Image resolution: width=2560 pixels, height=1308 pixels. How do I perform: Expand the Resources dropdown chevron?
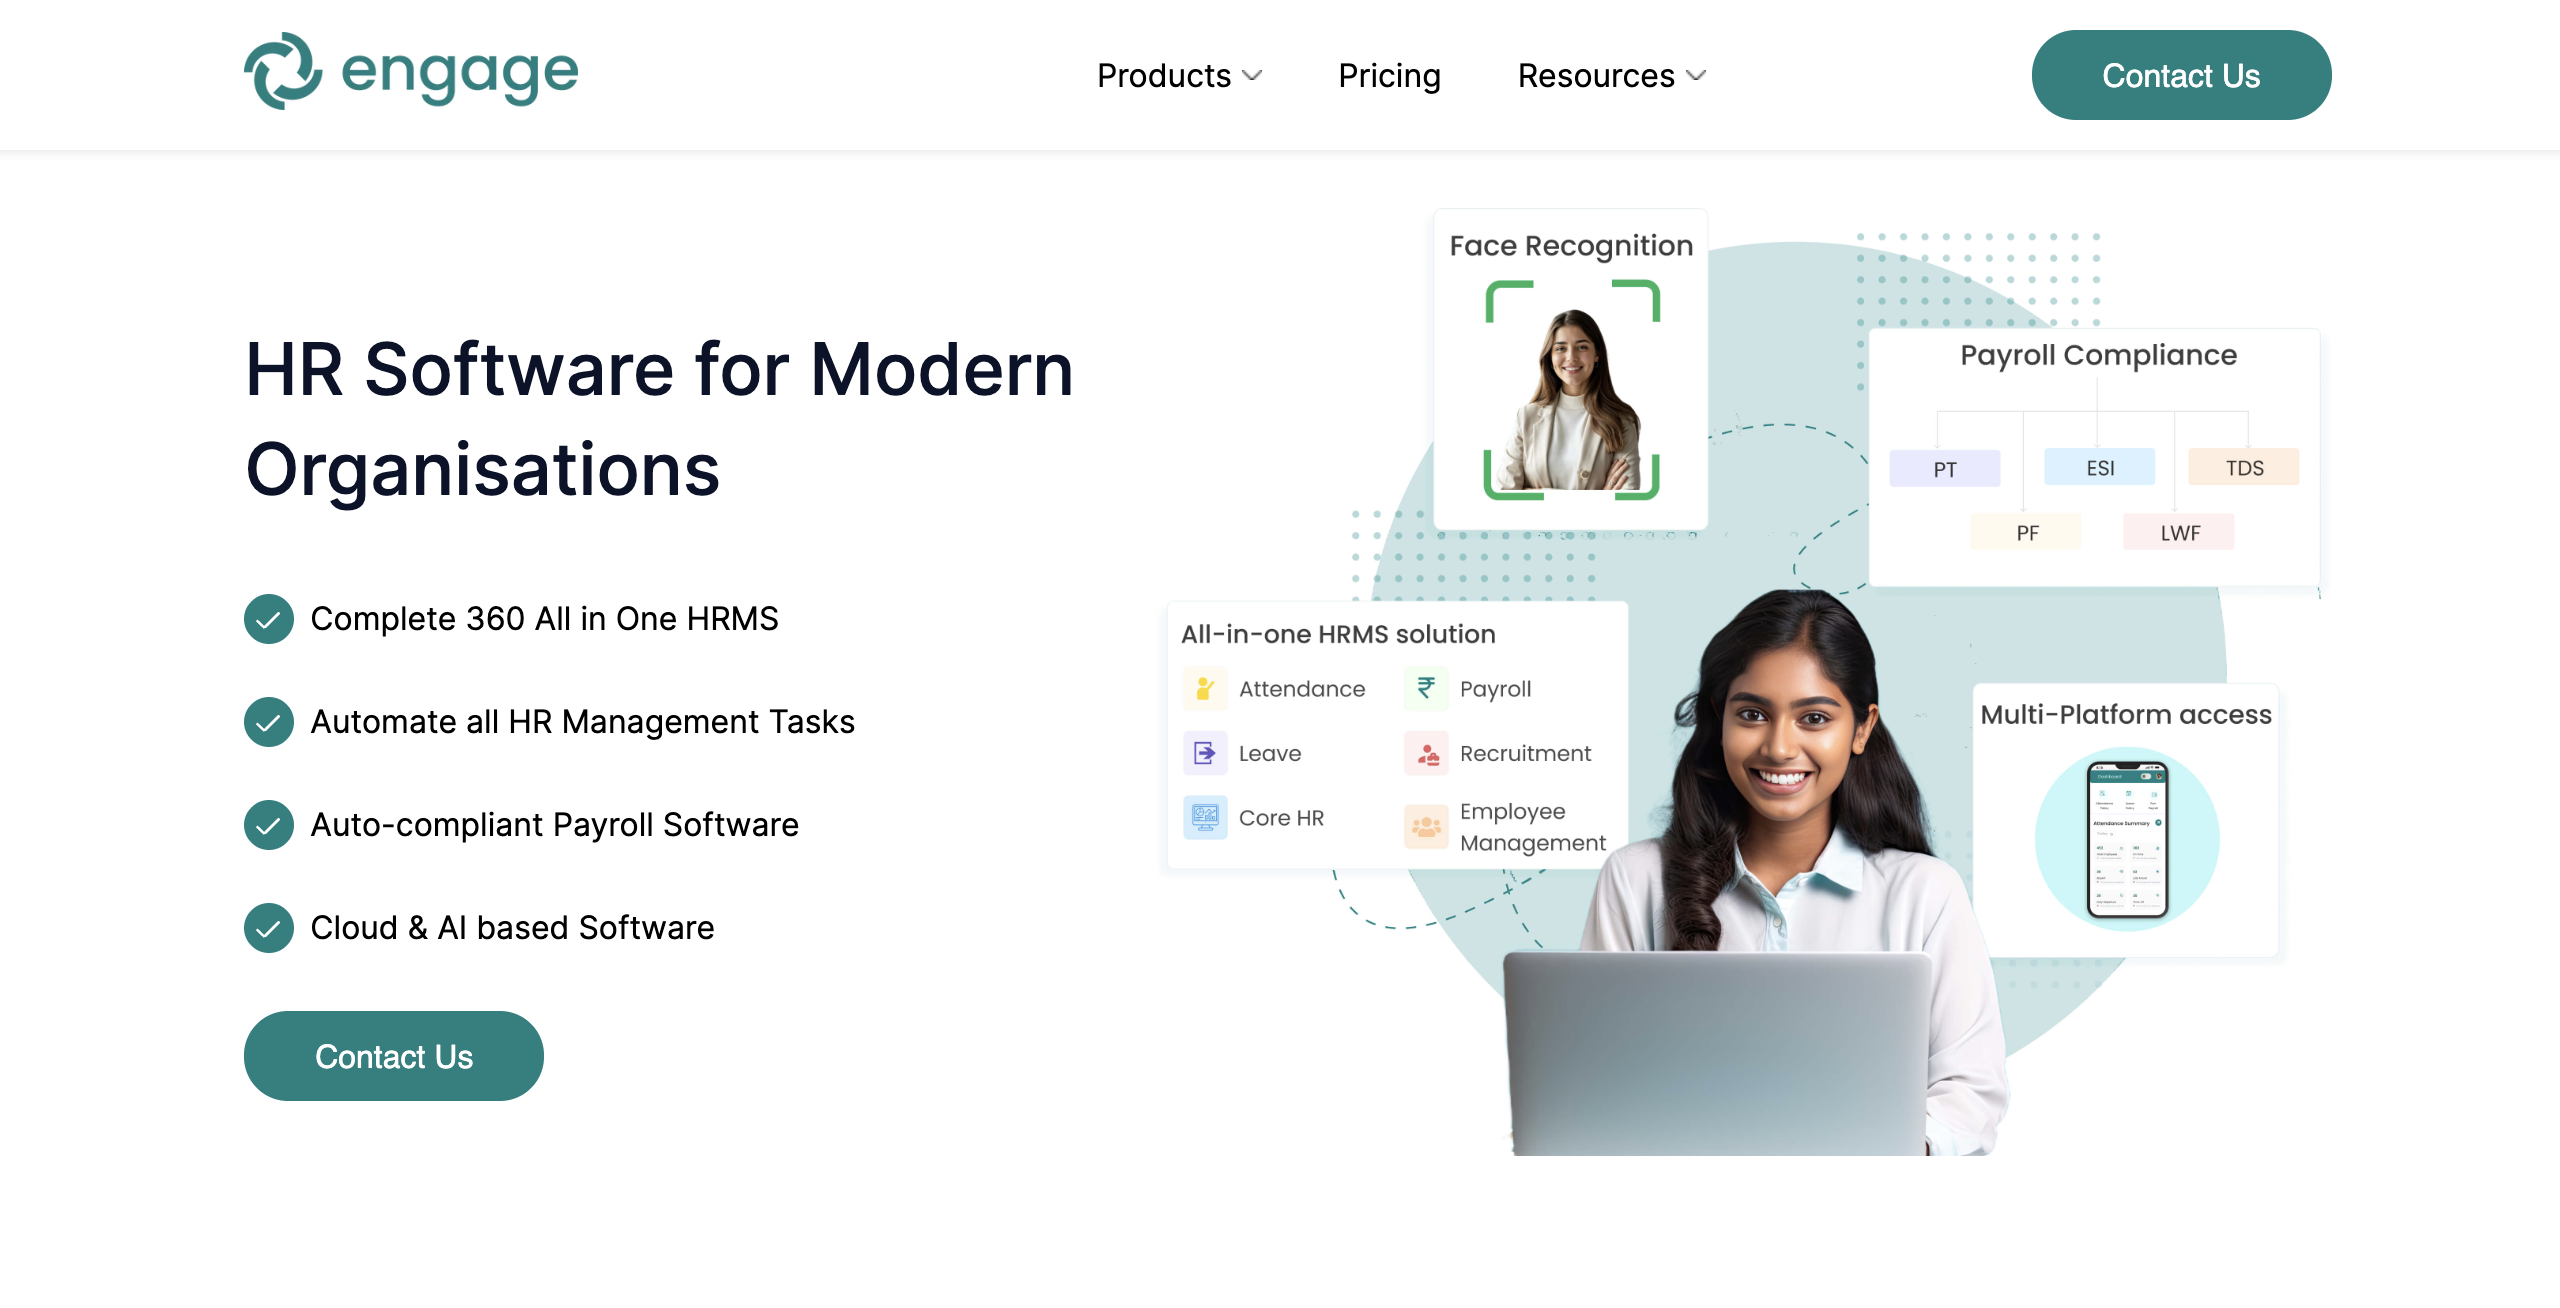(x=1696, y=76)
